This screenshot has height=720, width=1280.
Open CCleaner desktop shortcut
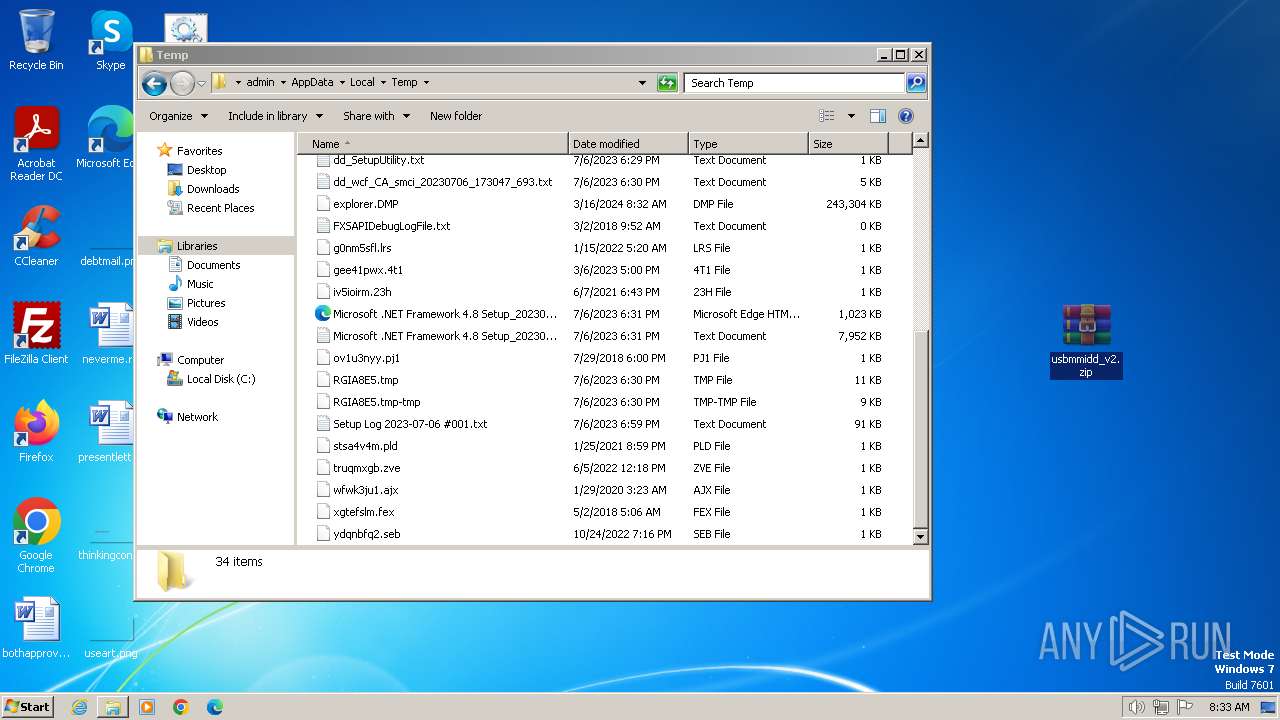click(x=36, y=236)
